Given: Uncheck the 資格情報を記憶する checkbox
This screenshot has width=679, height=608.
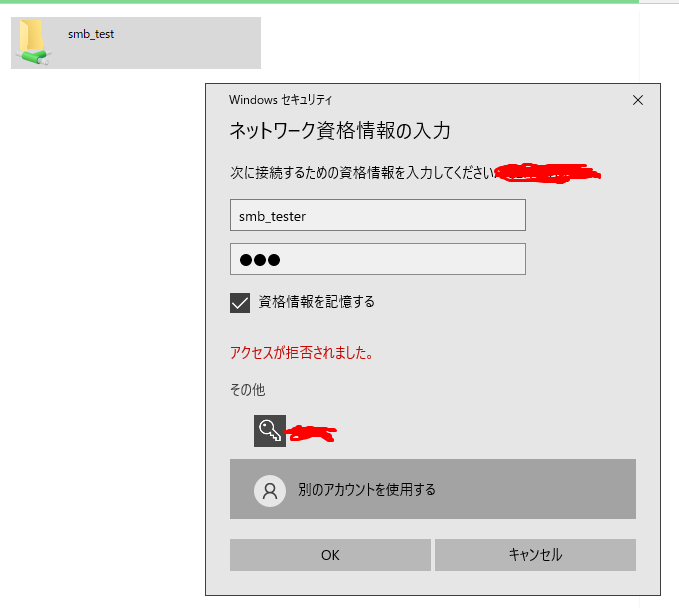Looking at the screenshot, I should [x=240, y=303].
